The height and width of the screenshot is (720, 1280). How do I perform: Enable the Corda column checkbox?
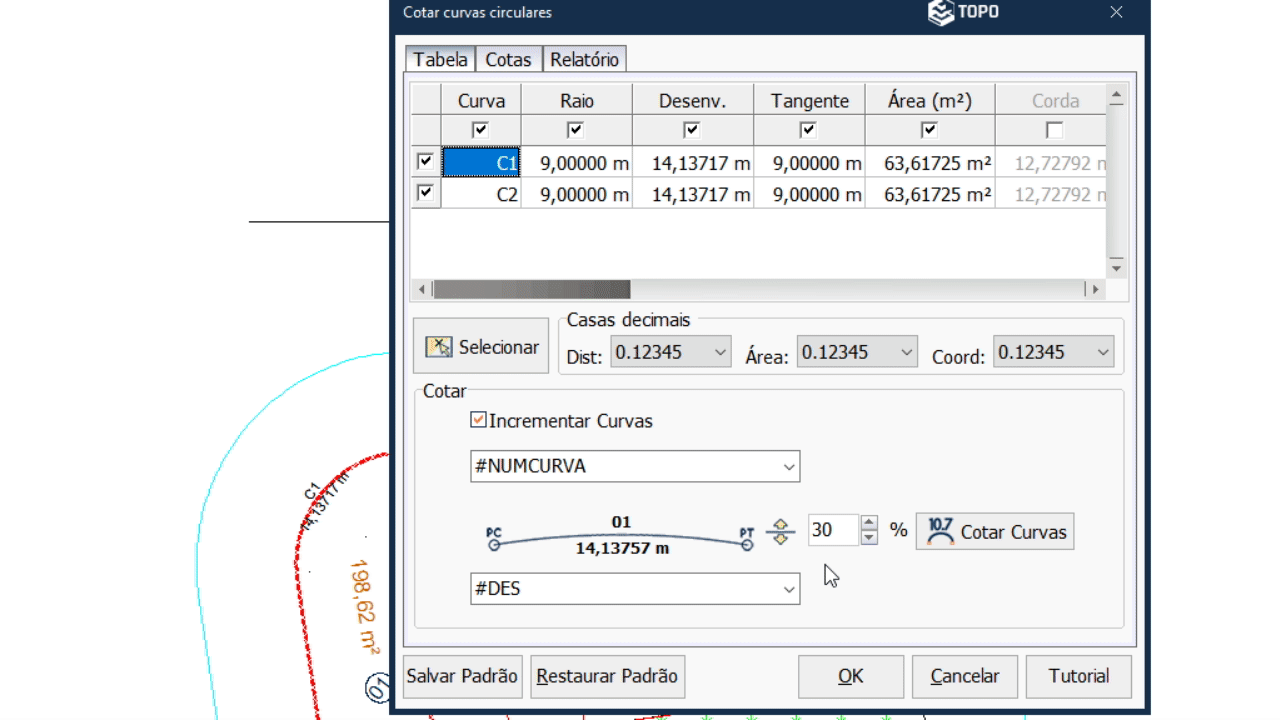pos(1054,130)
